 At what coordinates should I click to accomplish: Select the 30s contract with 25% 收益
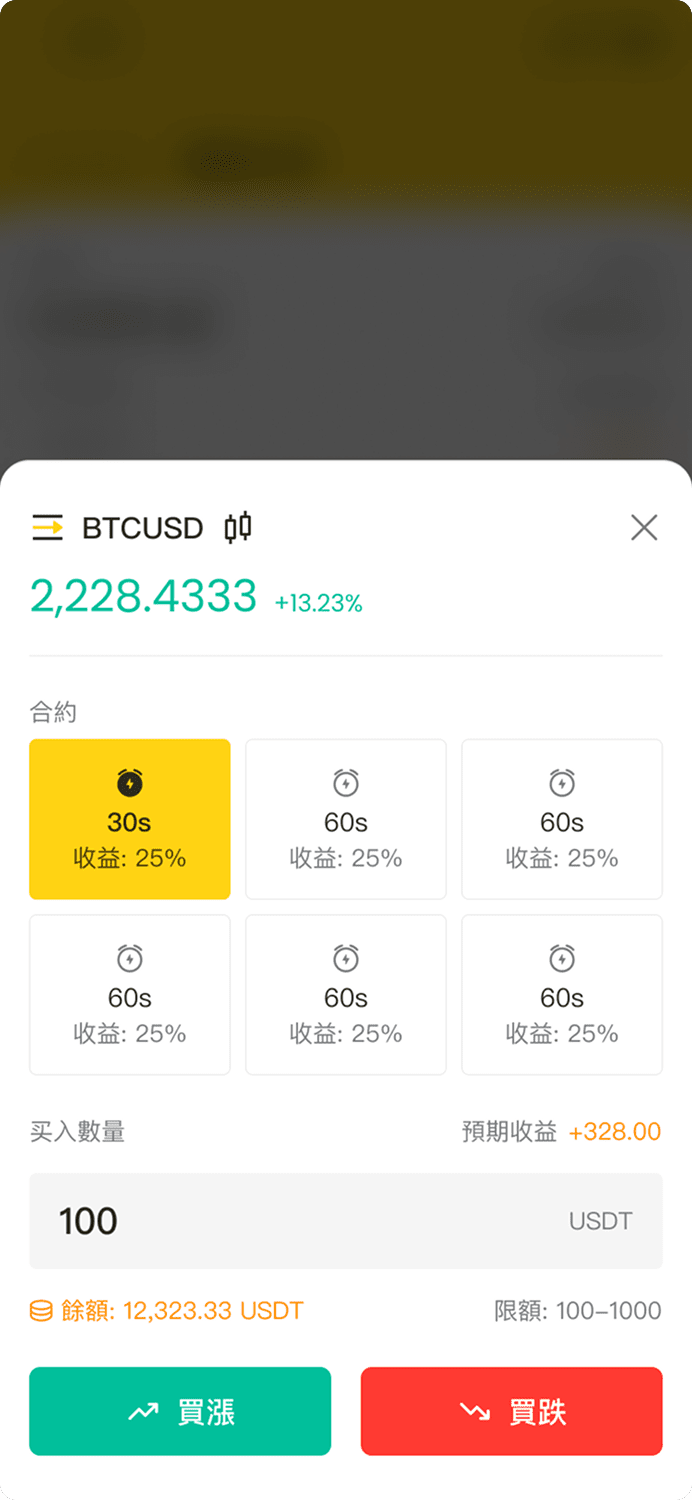click(x=130, y=819)
